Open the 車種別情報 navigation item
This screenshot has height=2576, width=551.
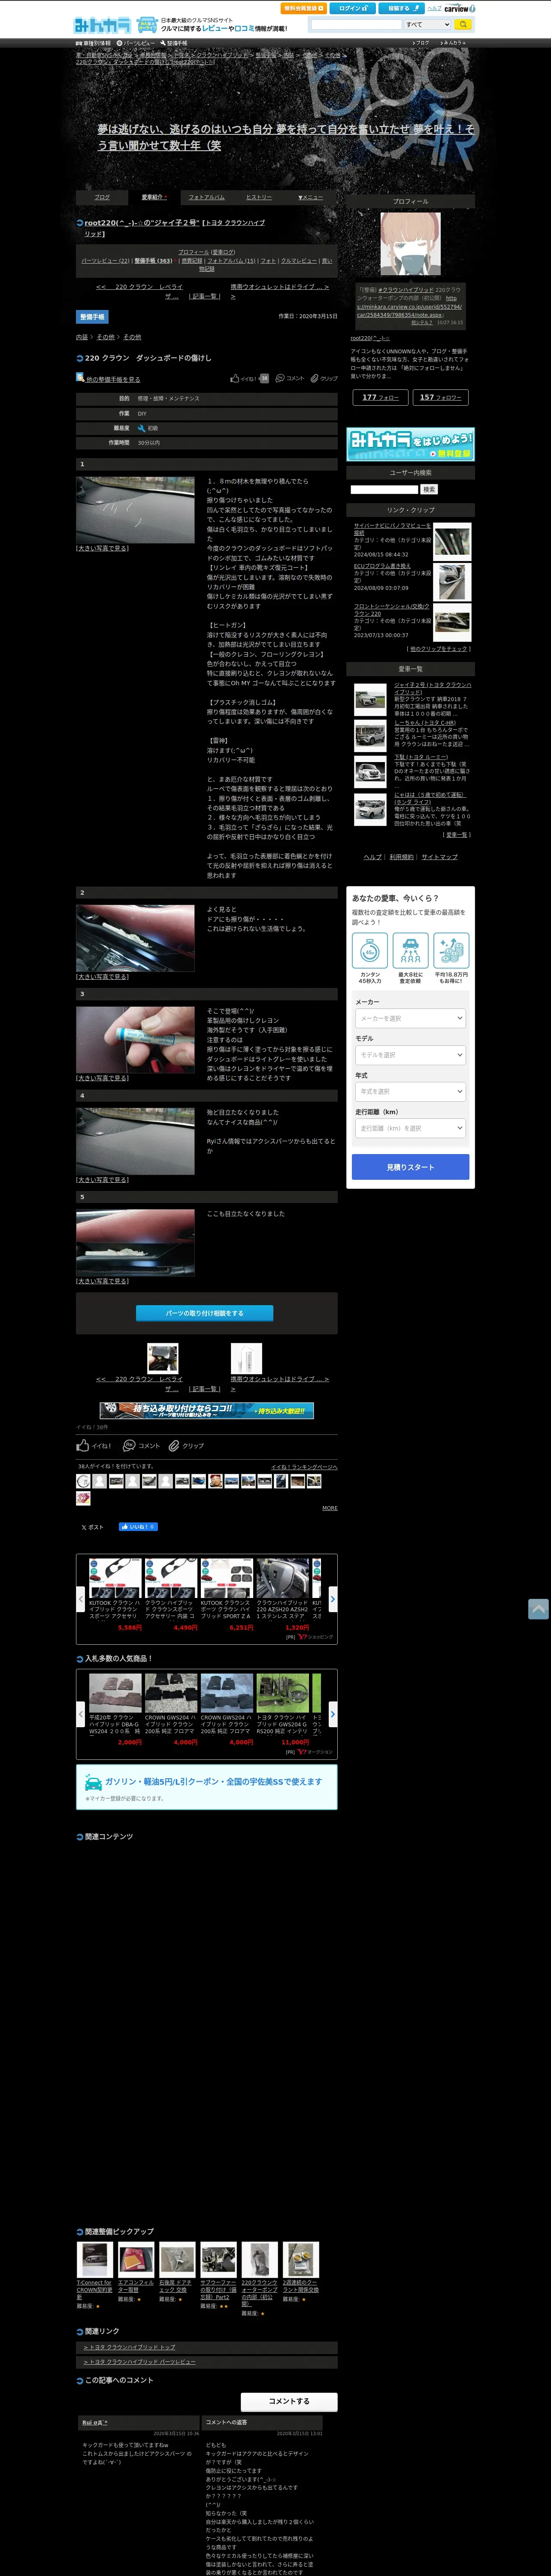click(x=94, y=43)
